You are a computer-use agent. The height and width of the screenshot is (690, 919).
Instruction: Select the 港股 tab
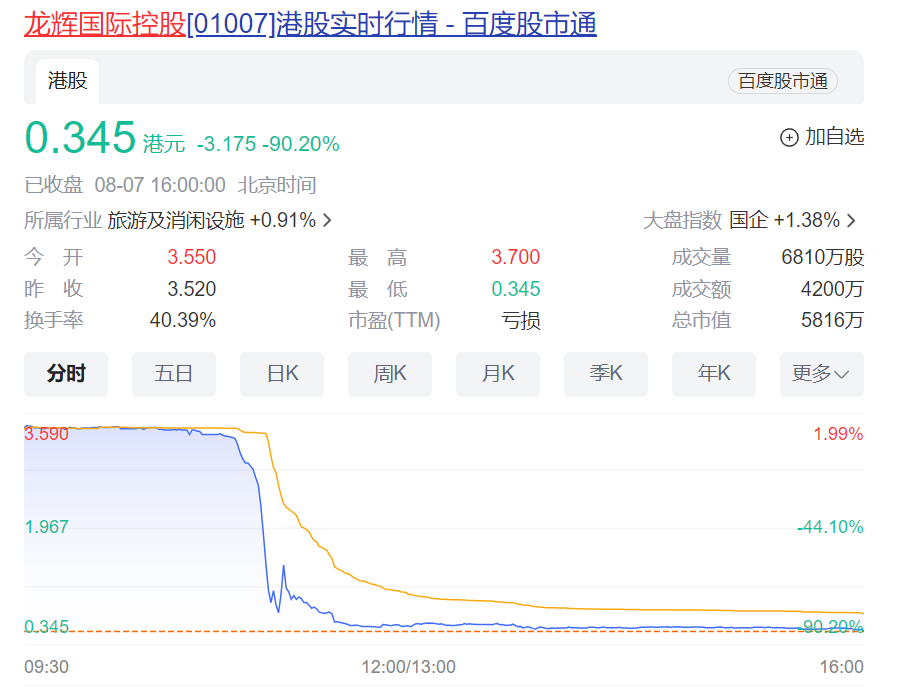[x=67, y=81]
